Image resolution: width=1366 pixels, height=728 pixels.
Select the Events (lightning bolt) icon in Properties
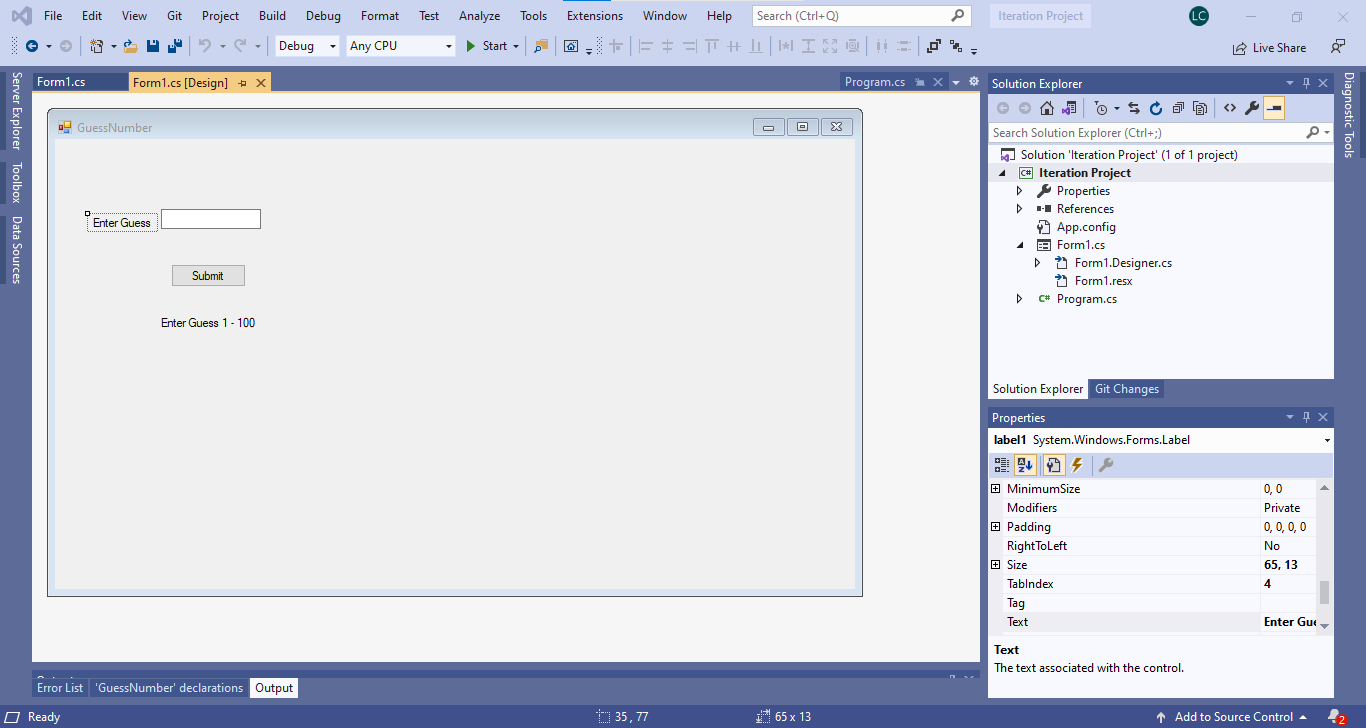pos(1077,464)
